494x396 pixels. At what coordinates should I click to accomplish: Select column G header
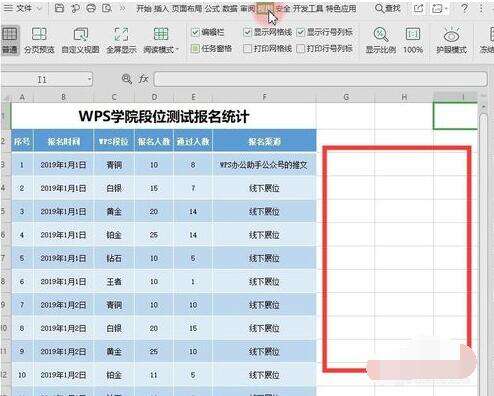346,97
